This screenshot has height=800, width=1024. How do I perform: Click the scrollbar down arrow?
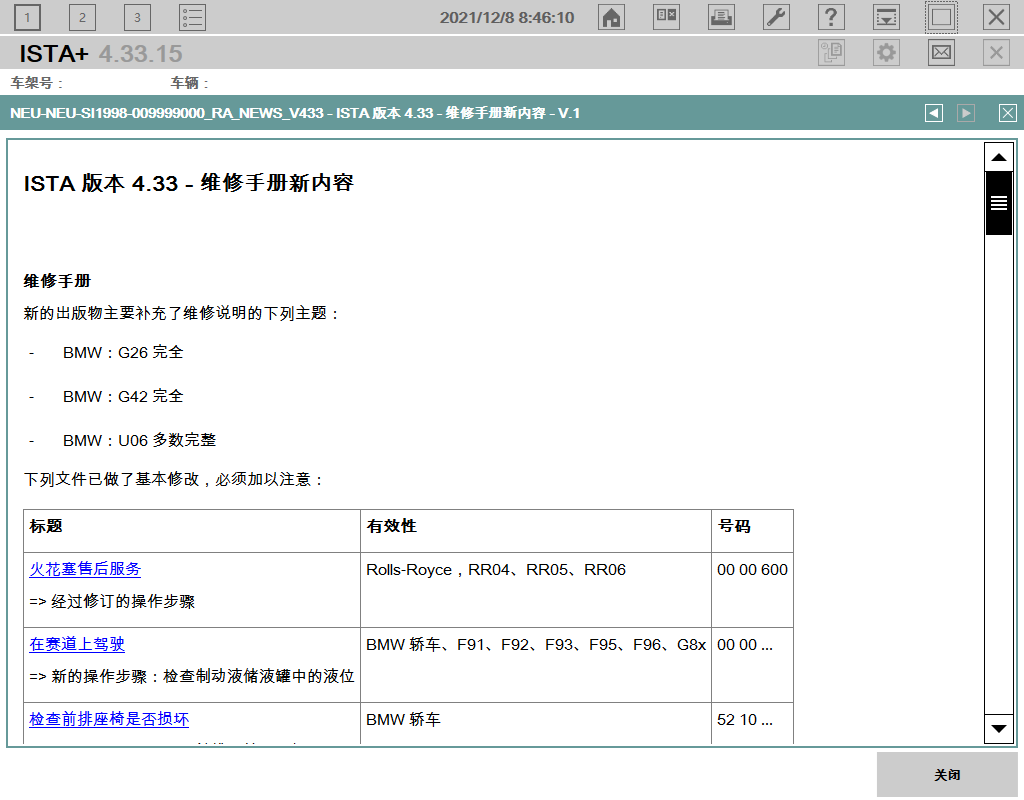[999, 728]
